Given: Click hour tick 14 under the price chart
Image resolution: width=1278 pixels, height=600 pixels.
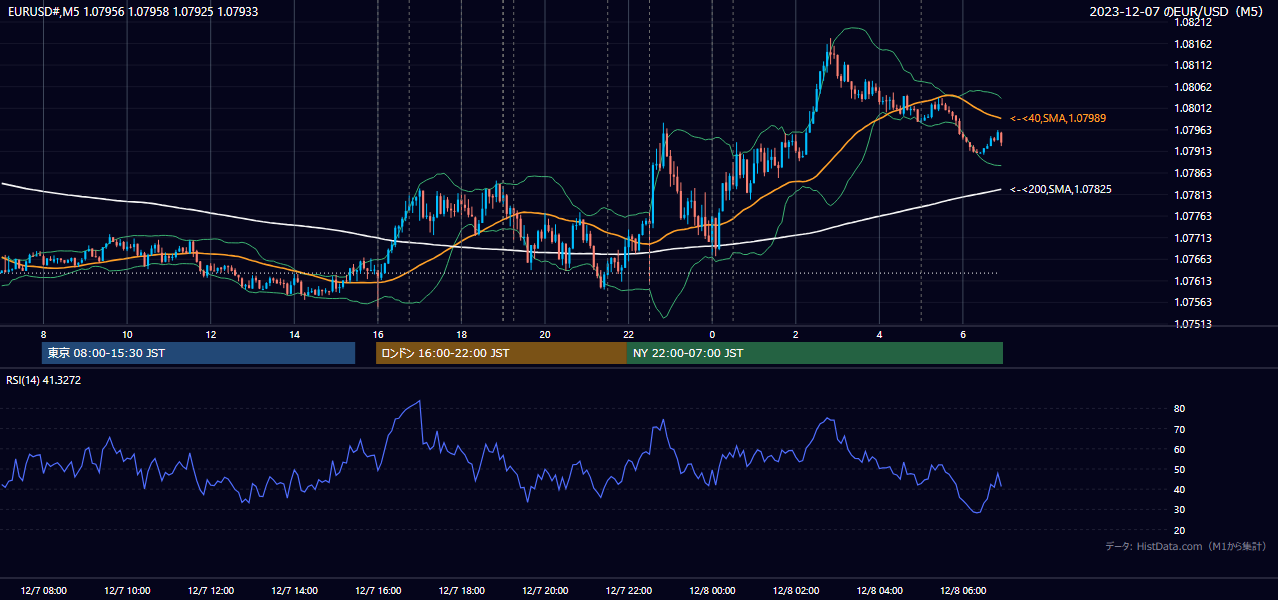Looking at the screenshot, I should (294, 334).
